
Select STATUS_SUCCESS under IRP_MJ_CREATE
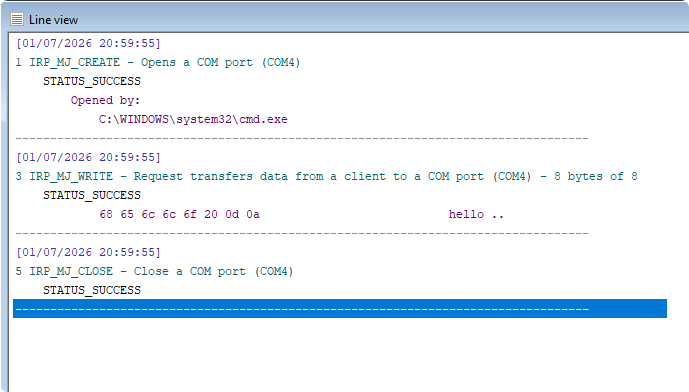[x=92, y=81]
